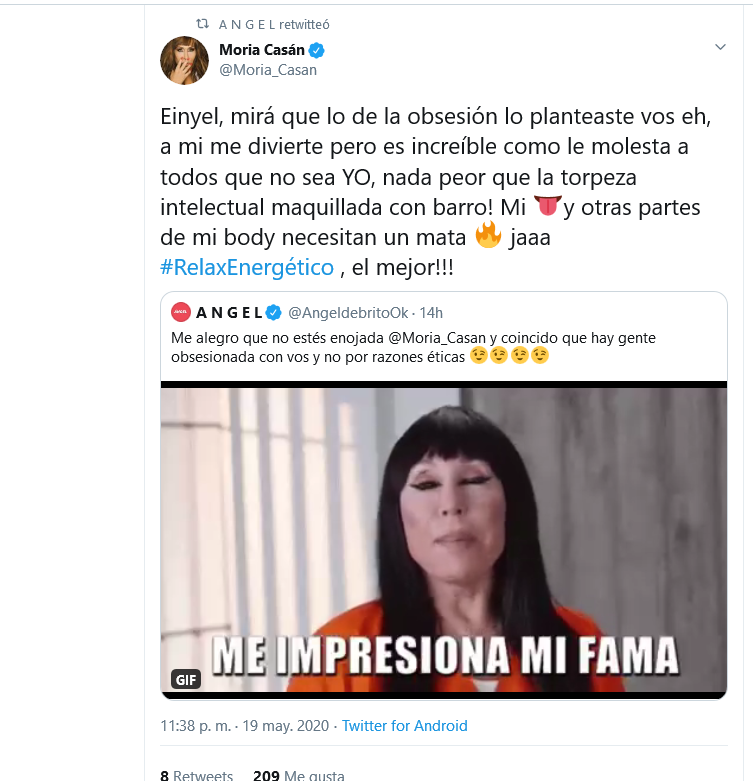753x781 pixels.
Task: Click the retweet icon beside ANGEL retwitteó
Action: pyautogui.click(x=202, y=24)
